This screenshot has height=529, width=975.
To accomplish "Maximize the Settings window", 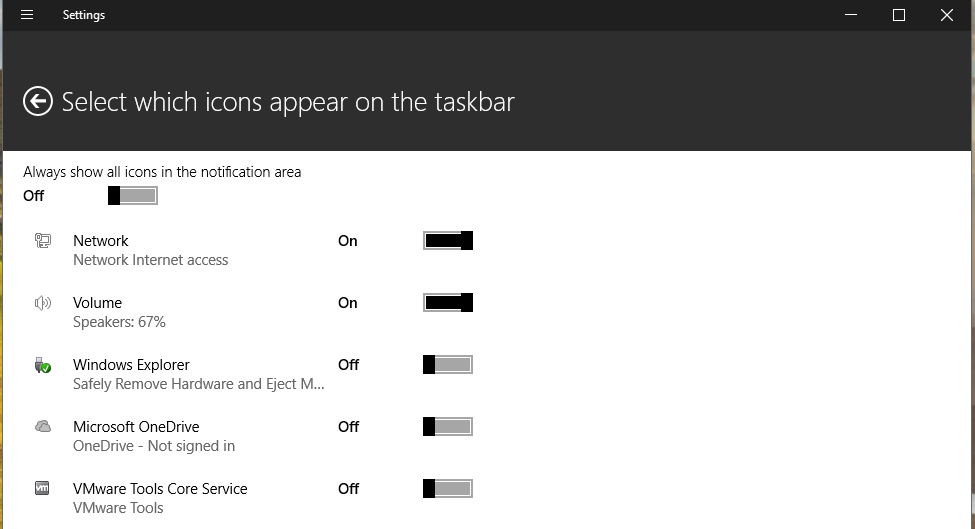I will tap(899, 15).
